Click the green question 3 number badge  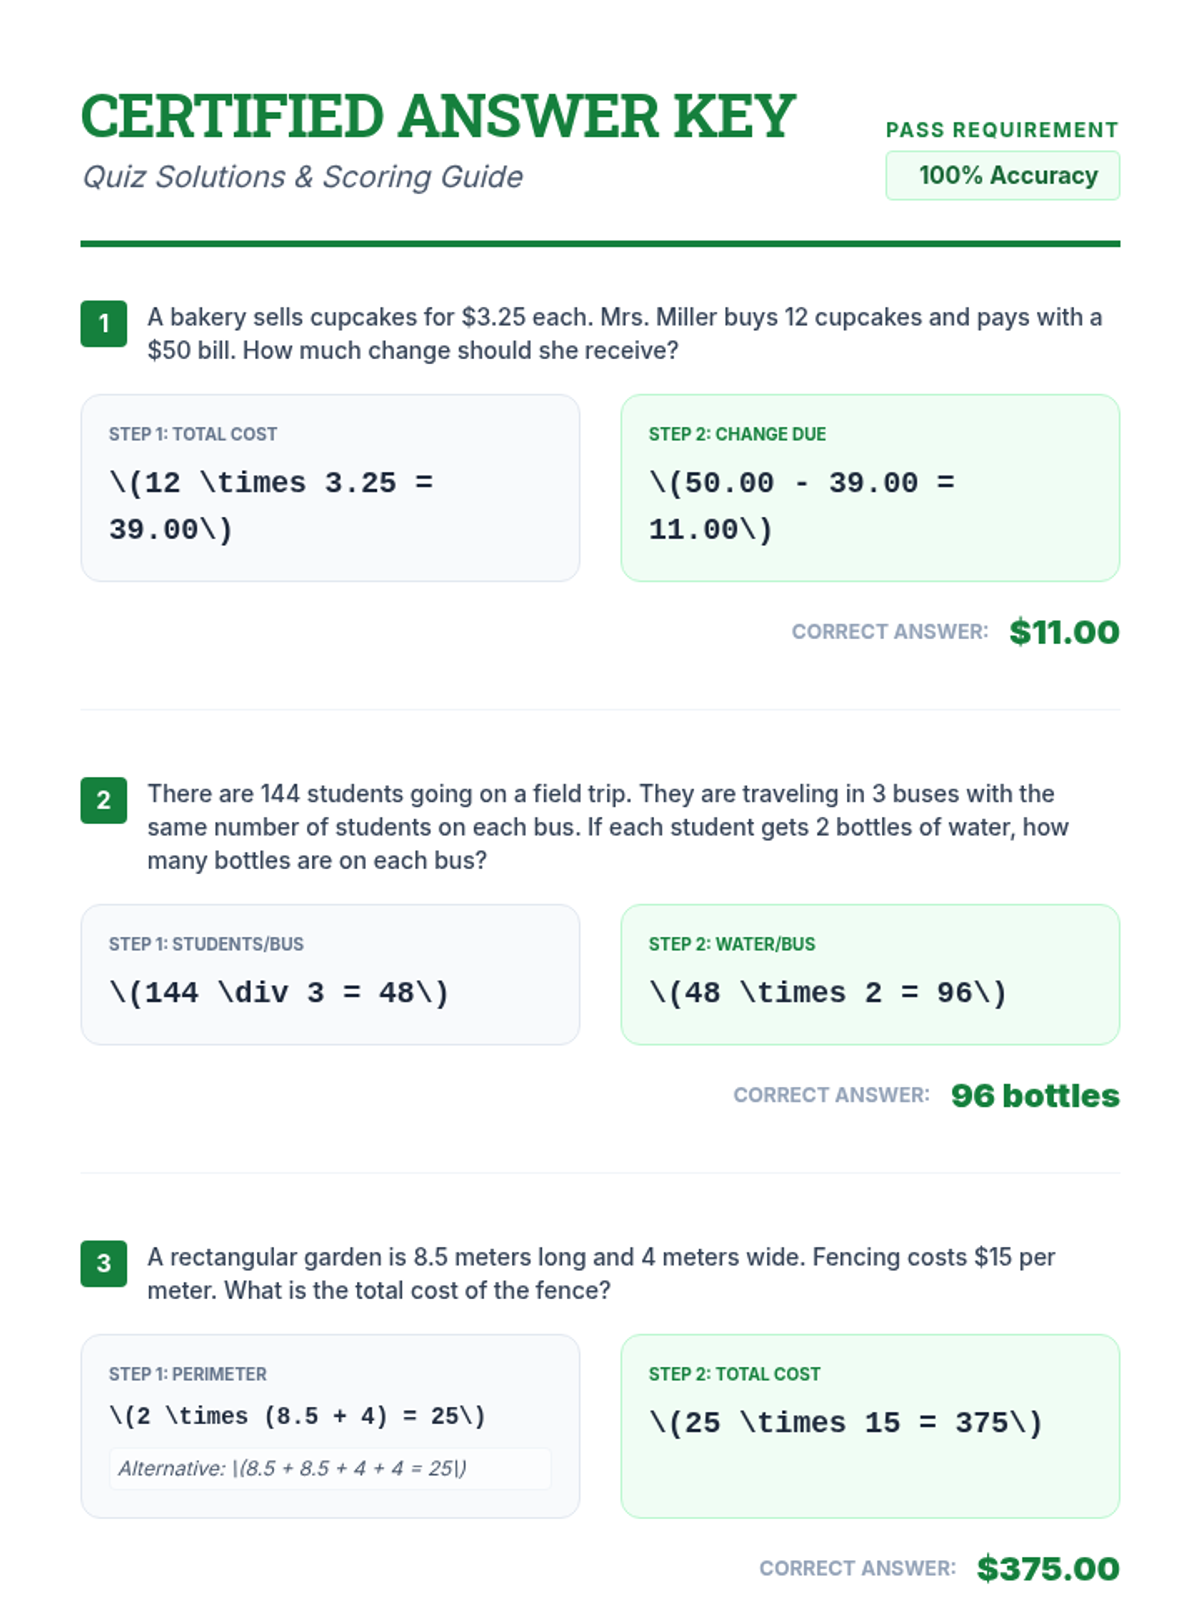tap(103, 1263)
